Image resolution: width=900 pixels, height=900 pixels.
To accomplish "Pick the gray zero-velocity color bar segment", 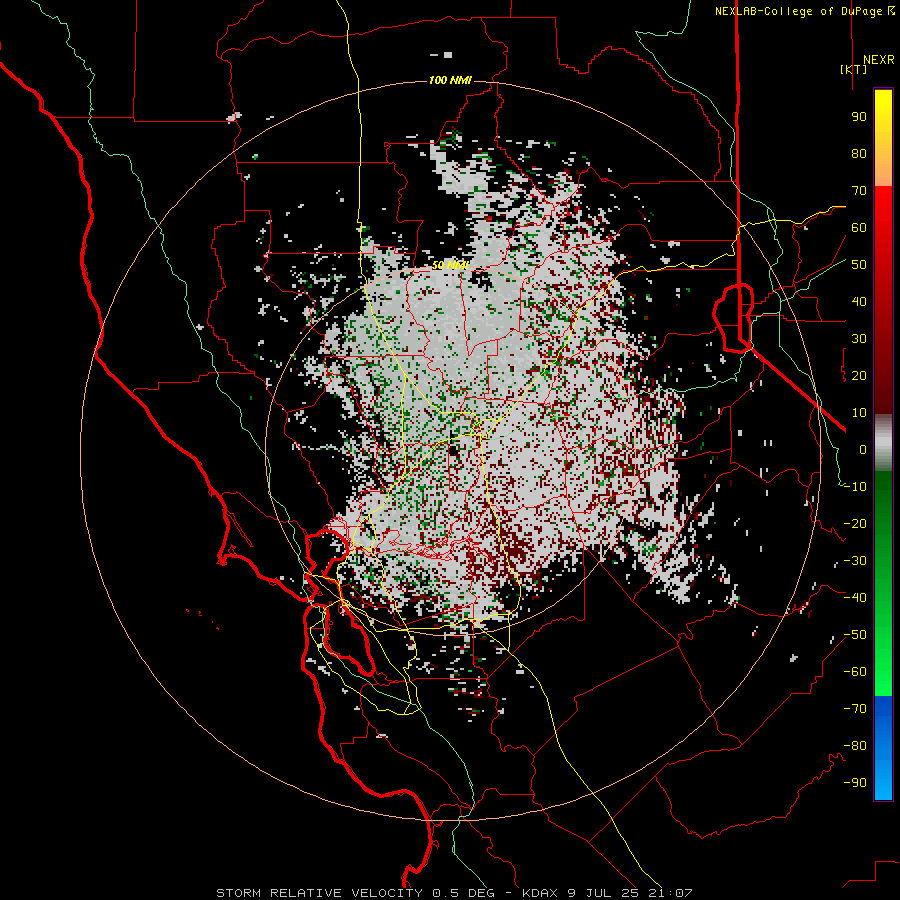I will click(883, 443).
